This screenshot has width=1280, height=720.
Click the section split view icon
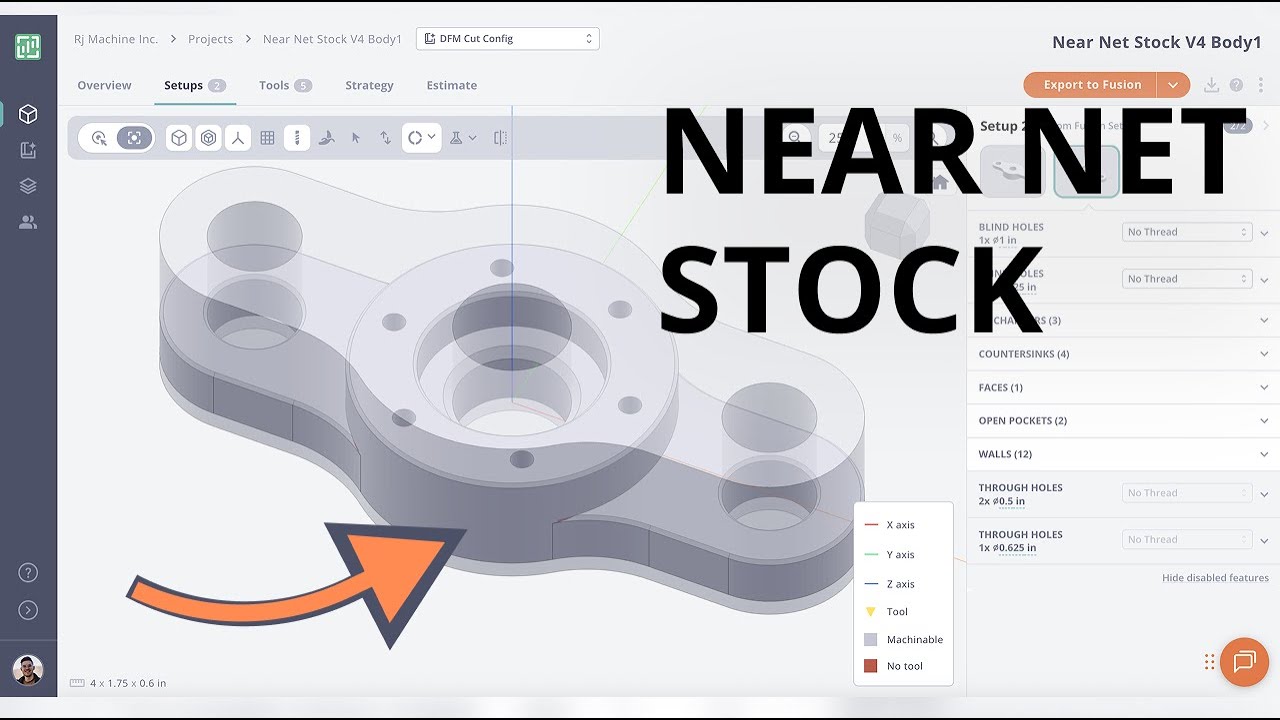(x=501, y=138)
